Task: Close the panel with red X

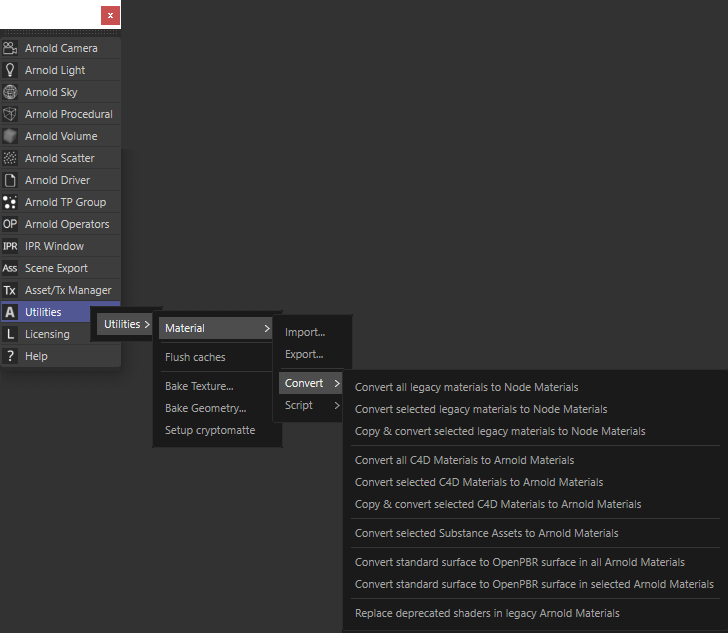Action: [110, 15]
